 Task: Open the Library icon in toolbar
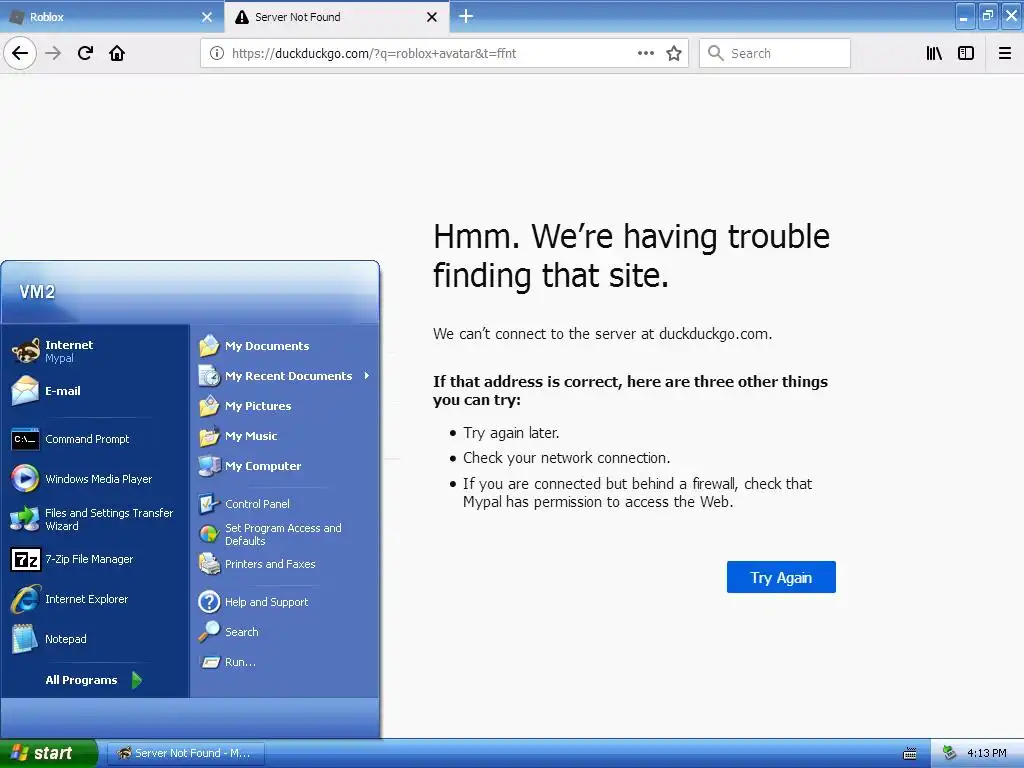coord(934,53)
